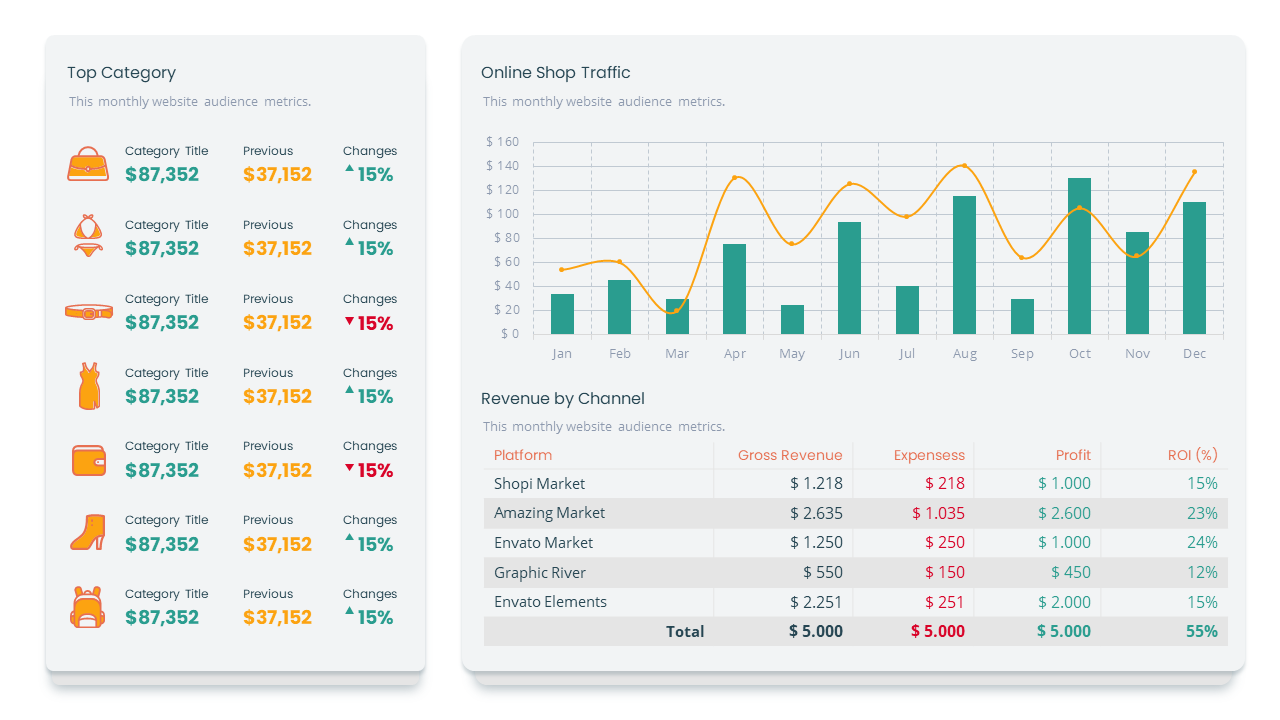The image size is (1280, 720).
Task: Click the Dec month label on the chart
Action: [x=1195, y=354]
